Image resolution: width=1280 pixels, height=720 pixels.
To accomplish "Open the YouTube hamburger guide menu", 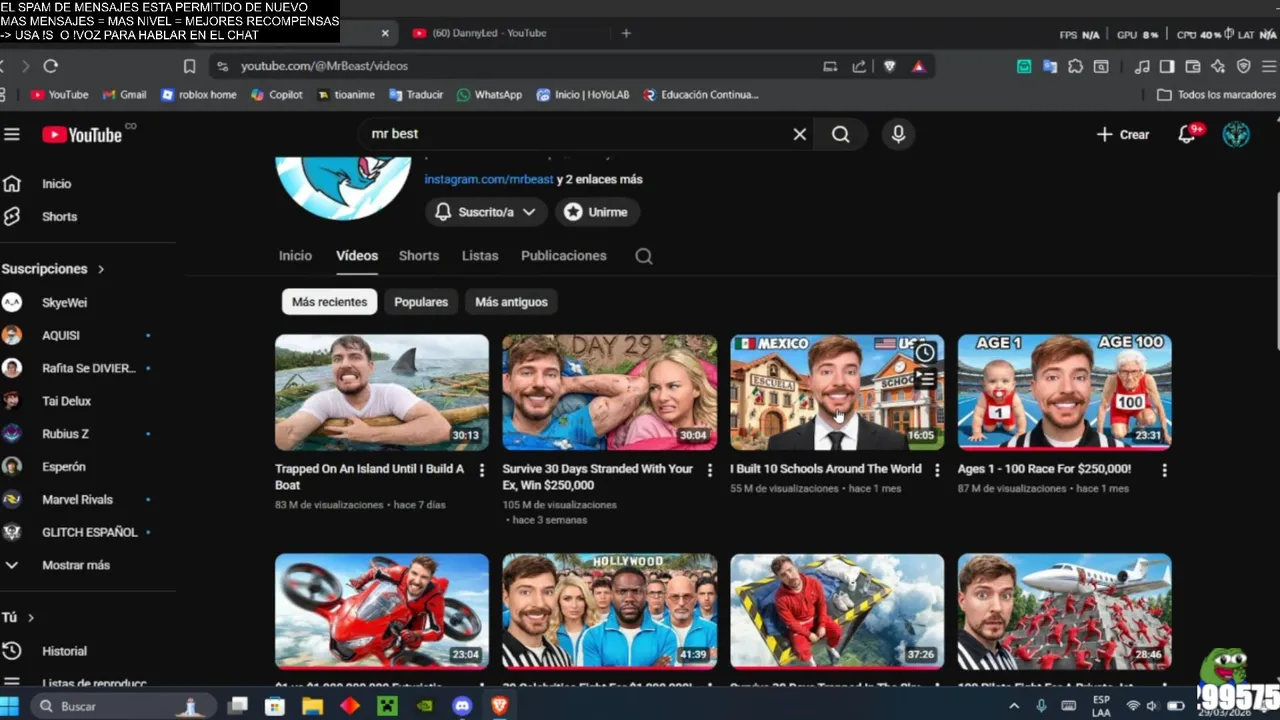I will click(11, 134).
